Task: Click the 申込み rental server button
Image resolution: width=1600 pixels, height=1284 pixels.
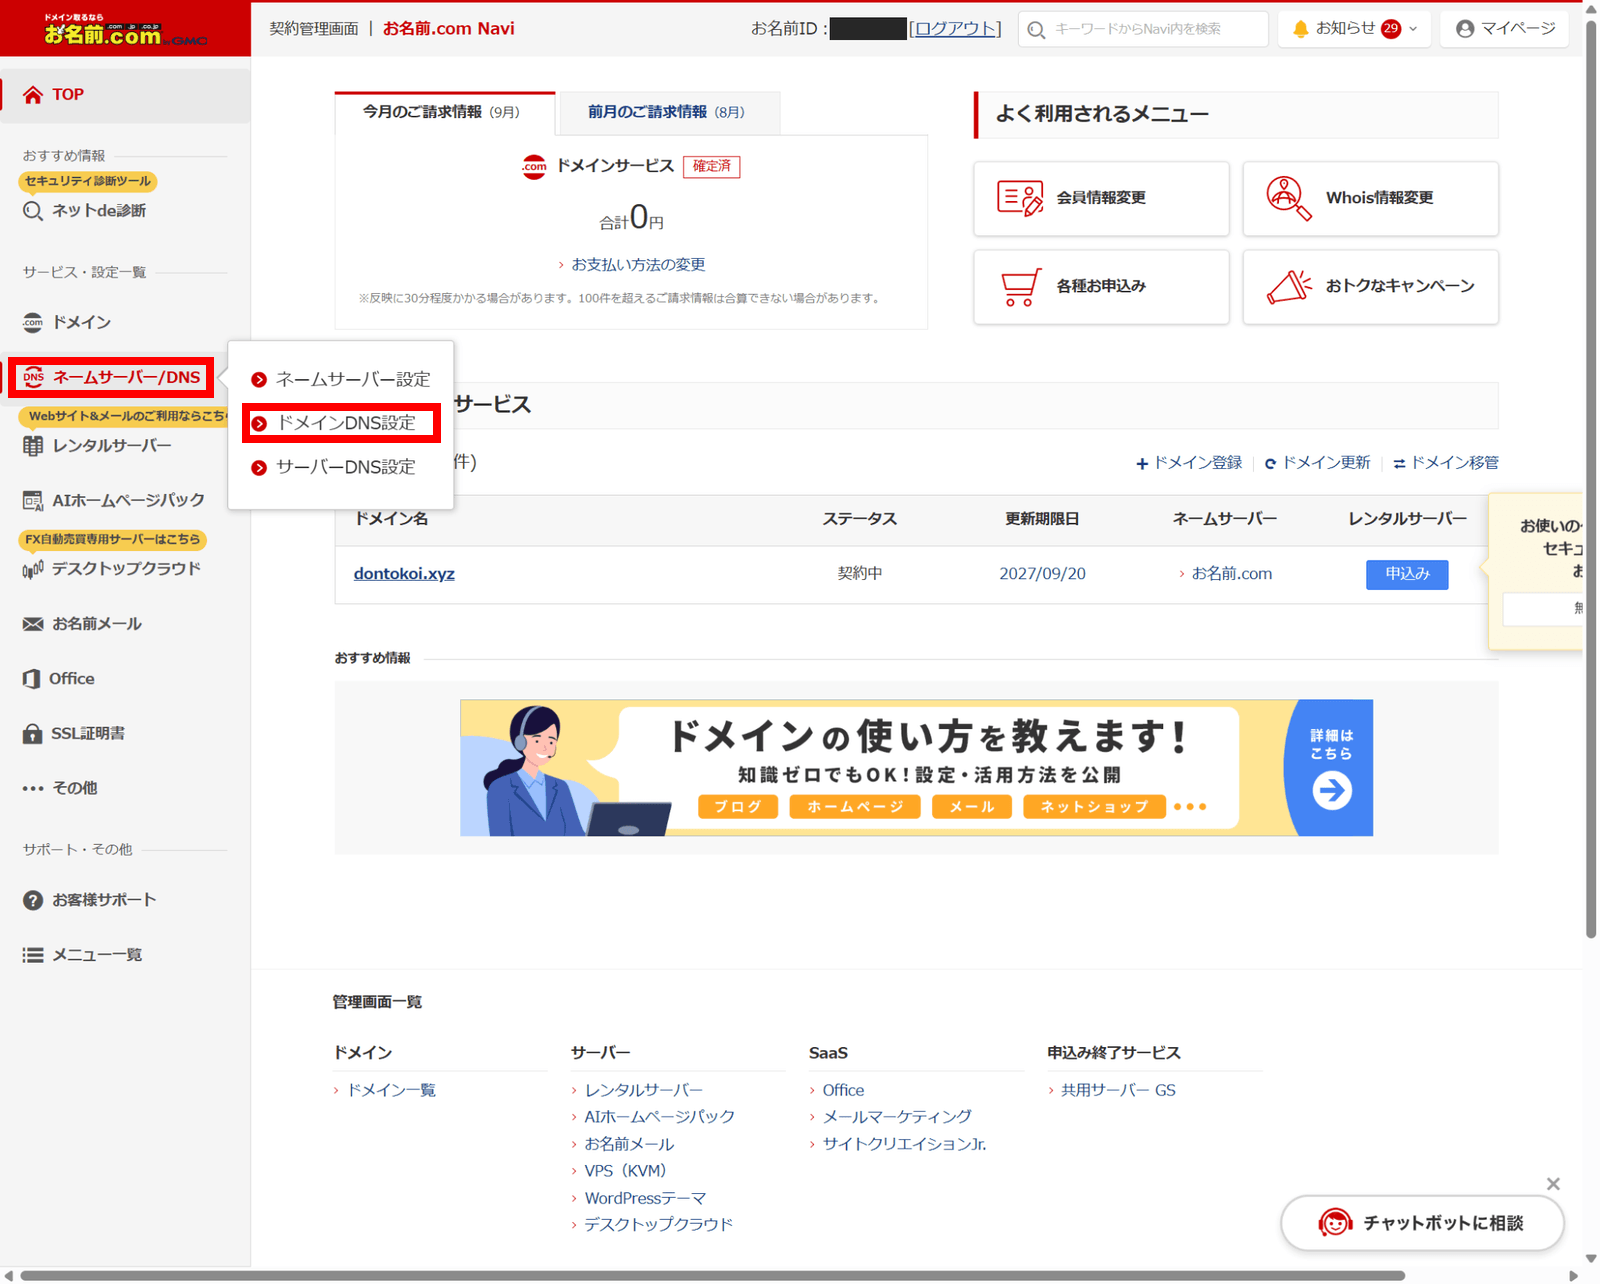Action: pyautogui.click(x=1407, y=574)
